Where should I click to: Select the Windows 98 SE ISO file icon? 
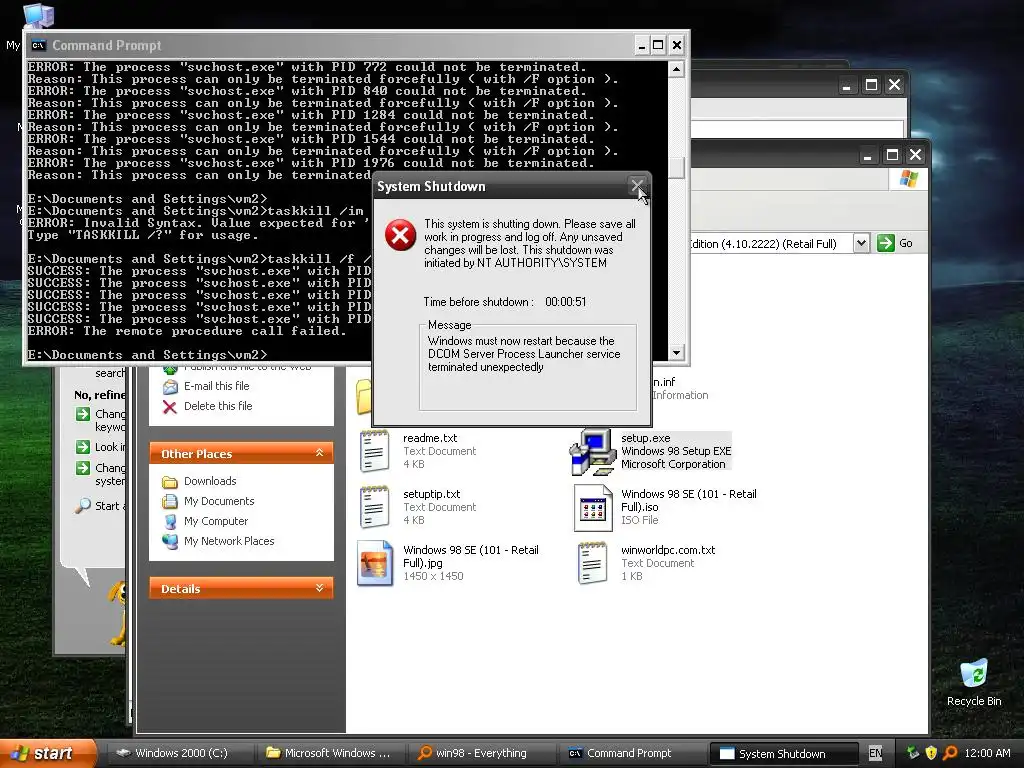[593, 507]
